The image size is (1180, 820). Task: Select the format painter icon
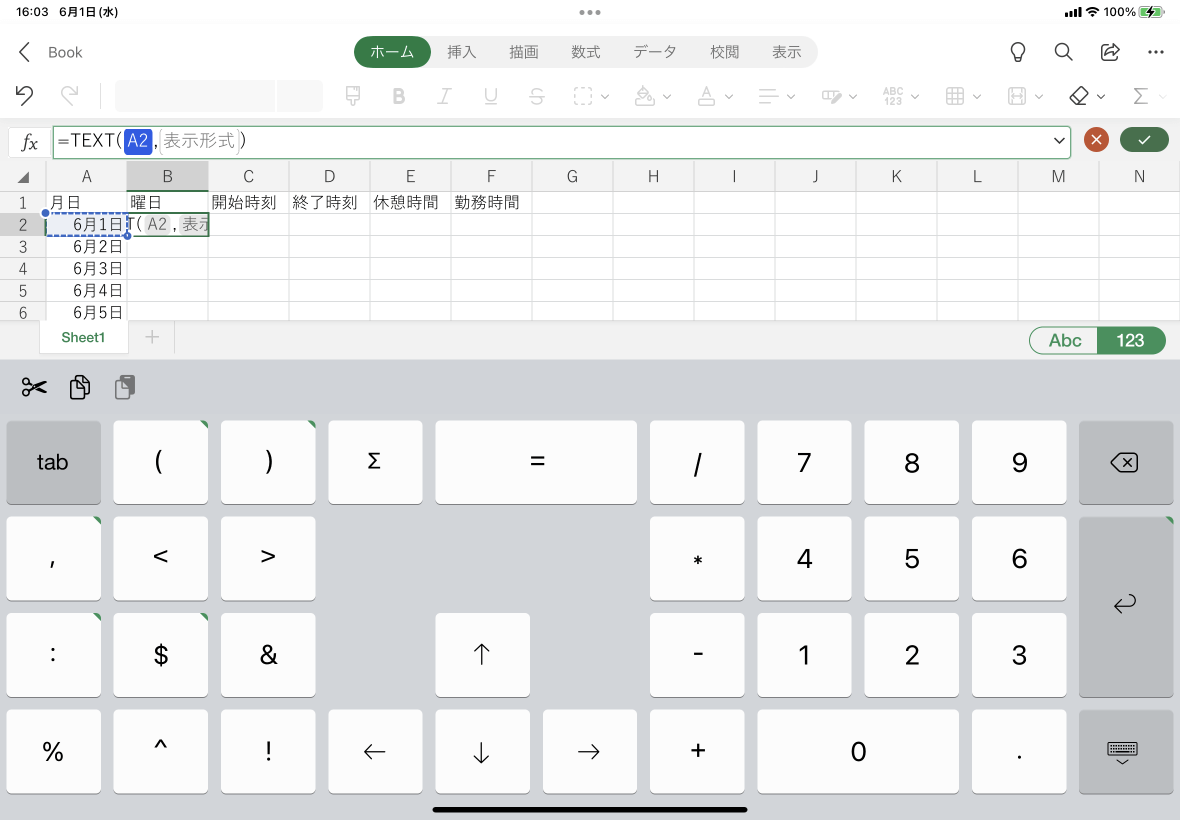pos(352,96)
